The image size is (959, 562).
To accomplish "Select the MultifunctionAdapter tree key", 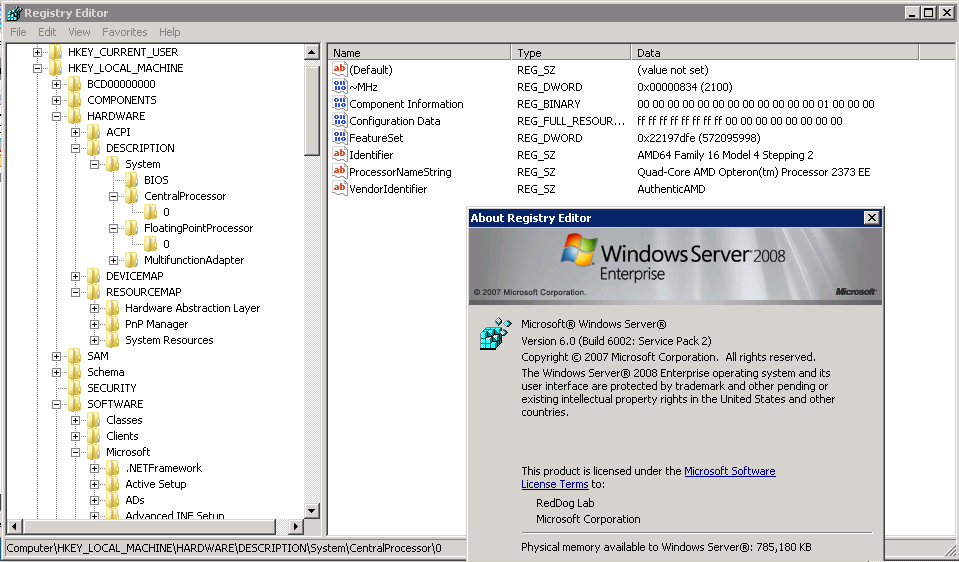I will click(193, 260).
